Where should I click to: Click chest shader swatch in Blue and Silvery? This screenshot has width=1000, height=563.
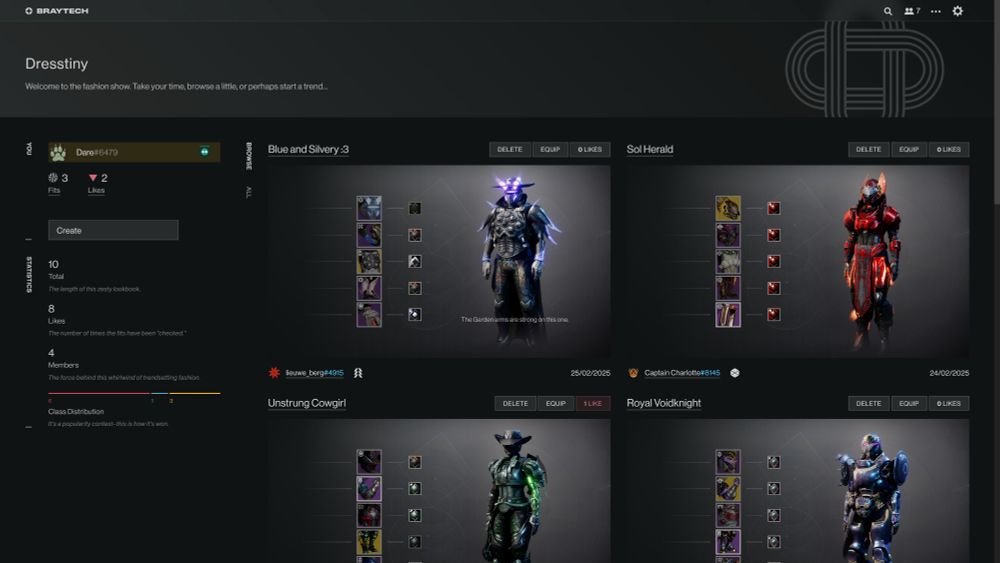pos(415,261)
